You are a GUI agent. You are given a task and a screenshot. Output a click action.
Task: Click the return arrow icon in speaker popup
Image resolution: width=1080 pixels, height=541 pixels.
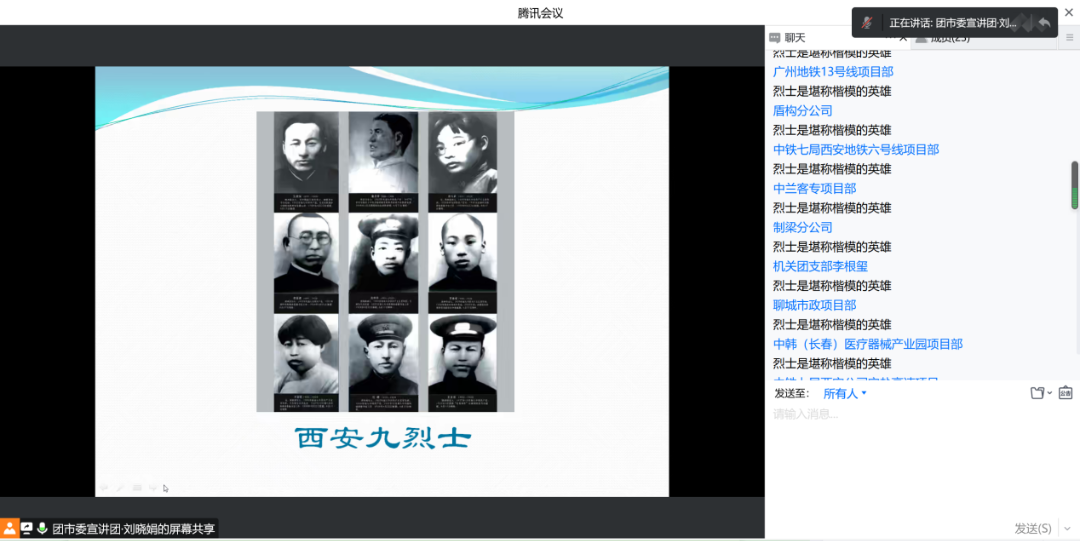click(1044, 23)
